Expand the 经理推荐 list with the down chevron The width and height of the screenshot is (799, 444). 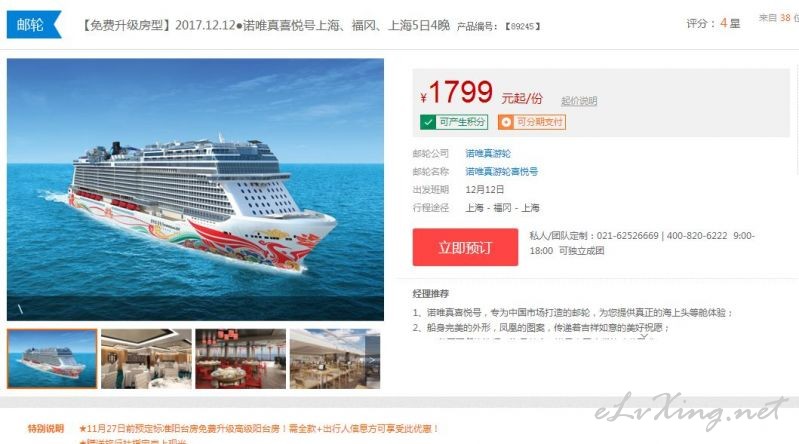click(644, 336)
